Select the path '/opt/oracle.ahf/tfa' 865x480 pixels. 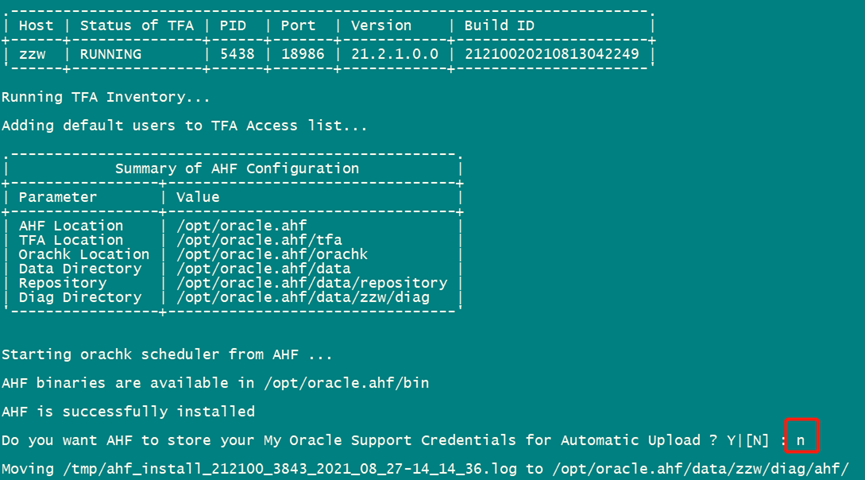[259, 240]
